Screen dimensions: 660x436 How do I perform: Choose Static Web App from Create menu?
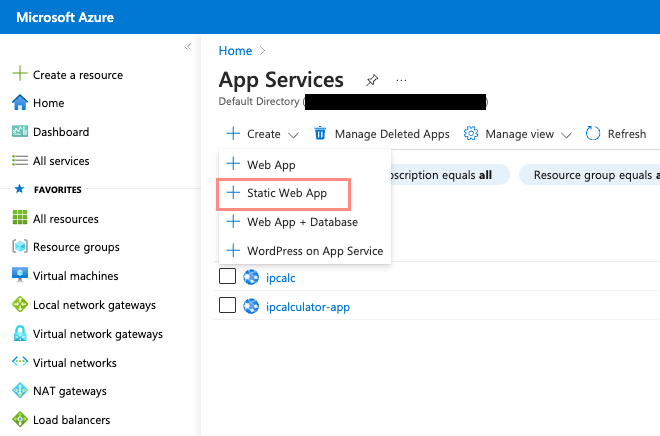click(x=286, y=193)
